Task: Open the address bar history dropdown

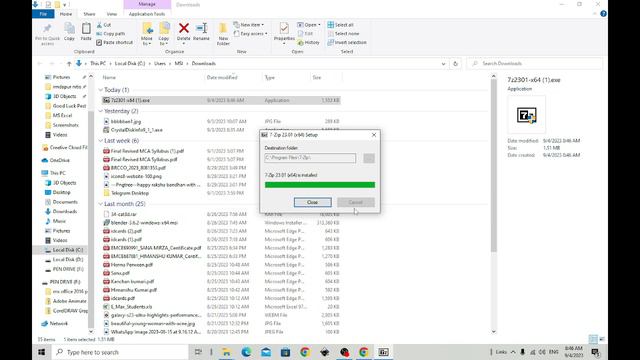Action: pyautogui.click(x=443, y=64)
